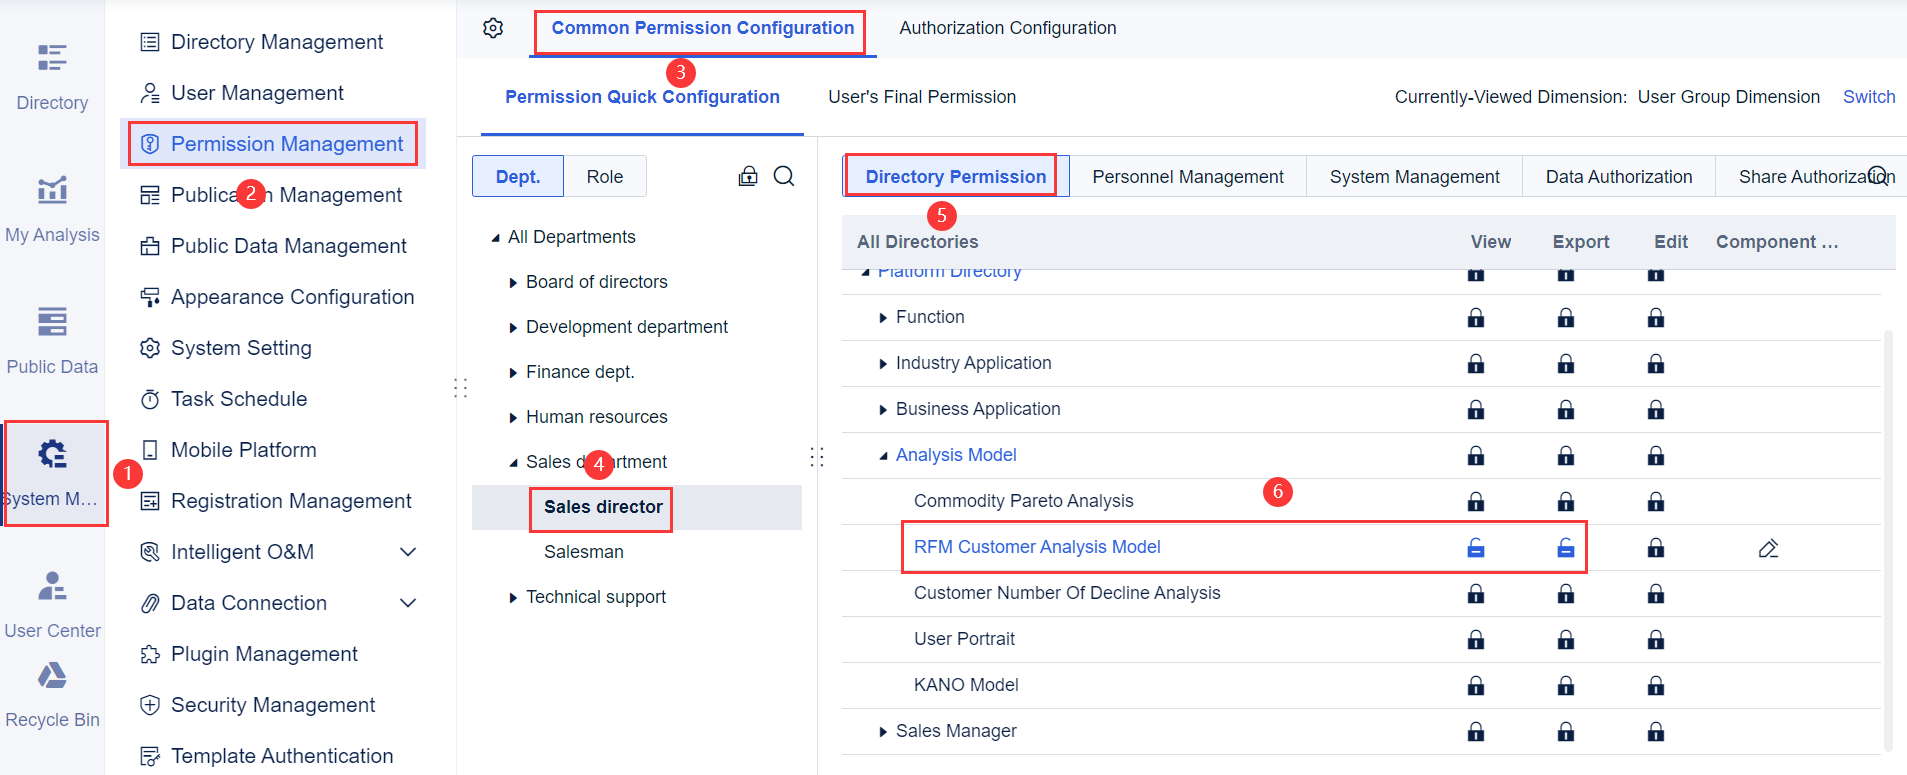
Task: Click the settings gear icon beside Common Permission Configuration
Action: [493, 28]
